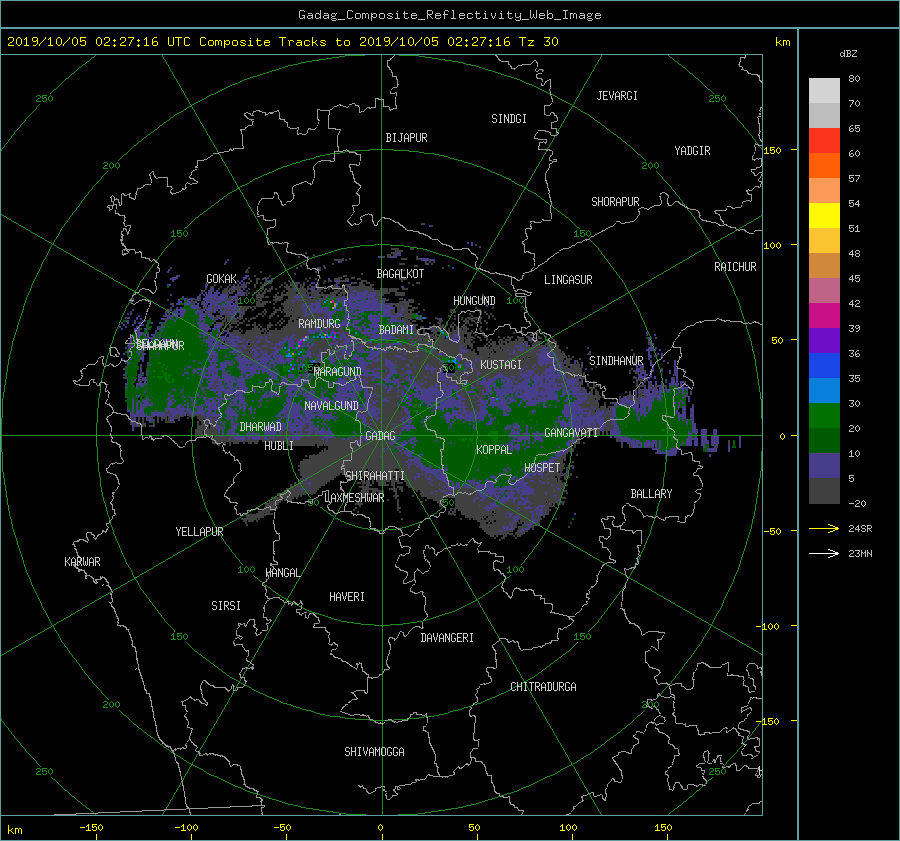Click the YELLAPUR city label
The width and height of the screenshot is (900, 841).
[199, 532]
